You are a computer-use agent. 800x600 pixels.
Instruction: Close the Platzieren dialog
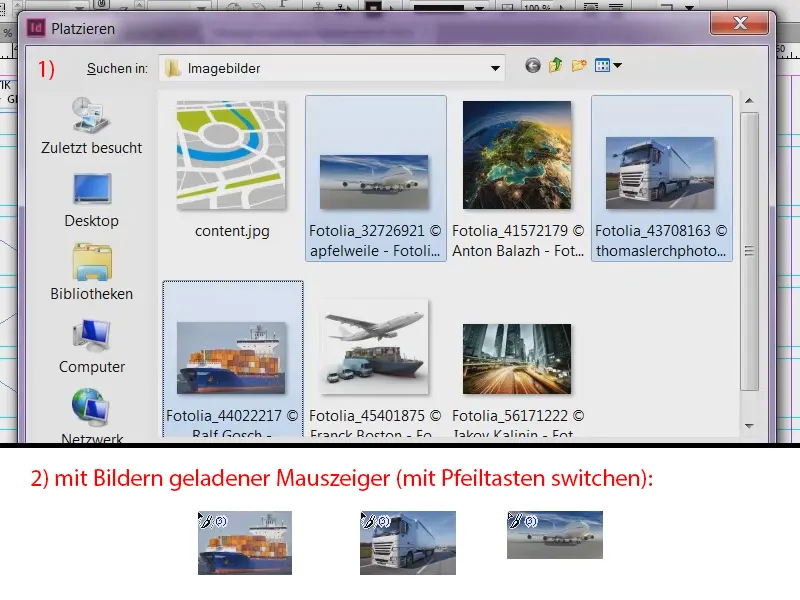(x=740, y=23)
